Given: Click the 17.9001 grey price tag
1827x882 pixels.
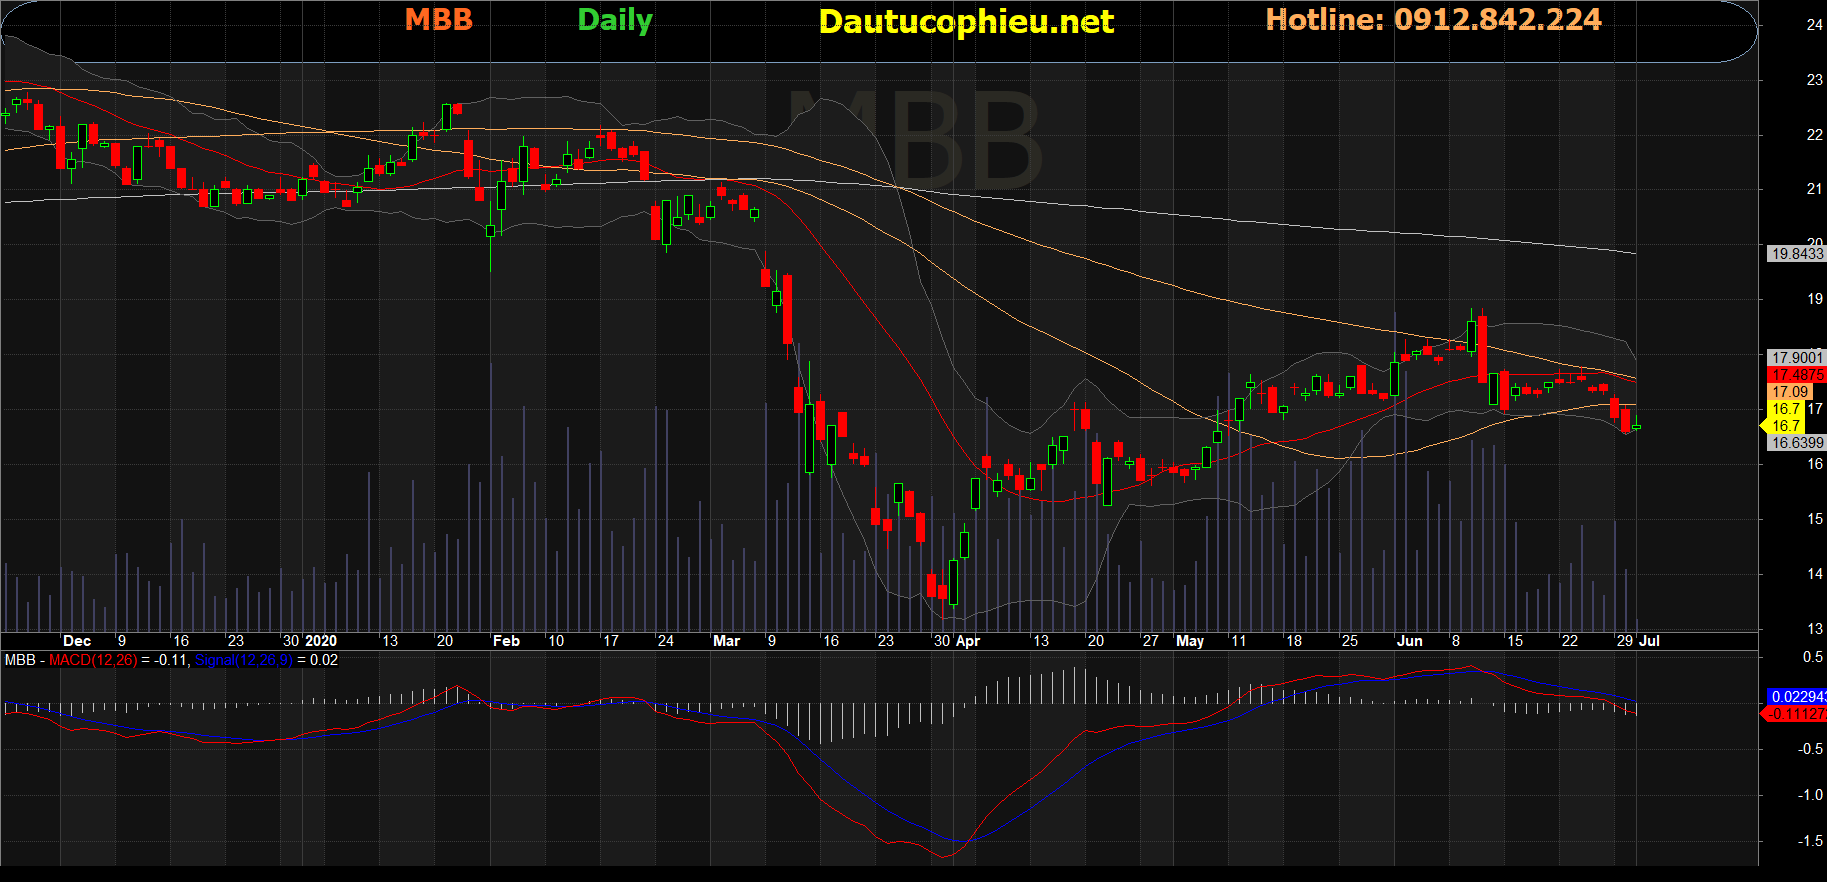Looking at the screenshot, I should point(1797,357).
